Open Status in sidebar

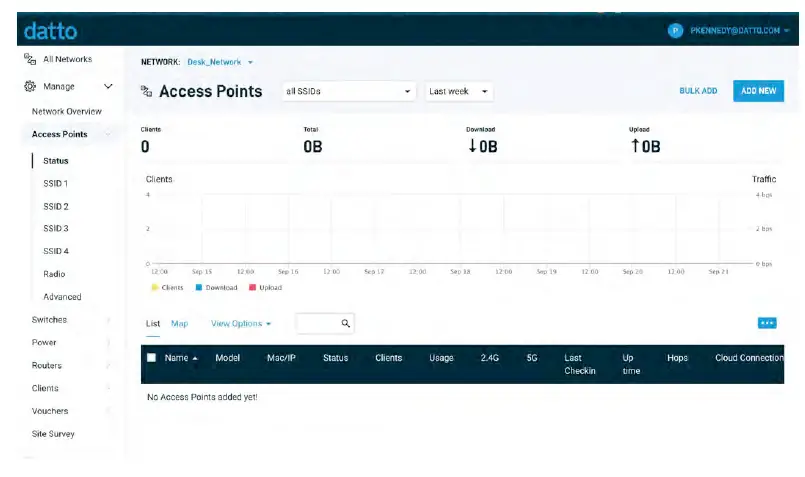coord(55,161)
